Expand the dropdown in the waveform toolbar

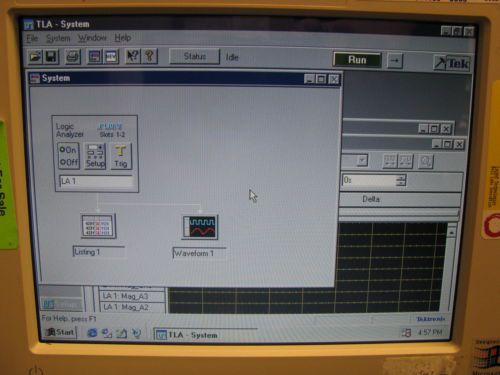tap(362, 160)
